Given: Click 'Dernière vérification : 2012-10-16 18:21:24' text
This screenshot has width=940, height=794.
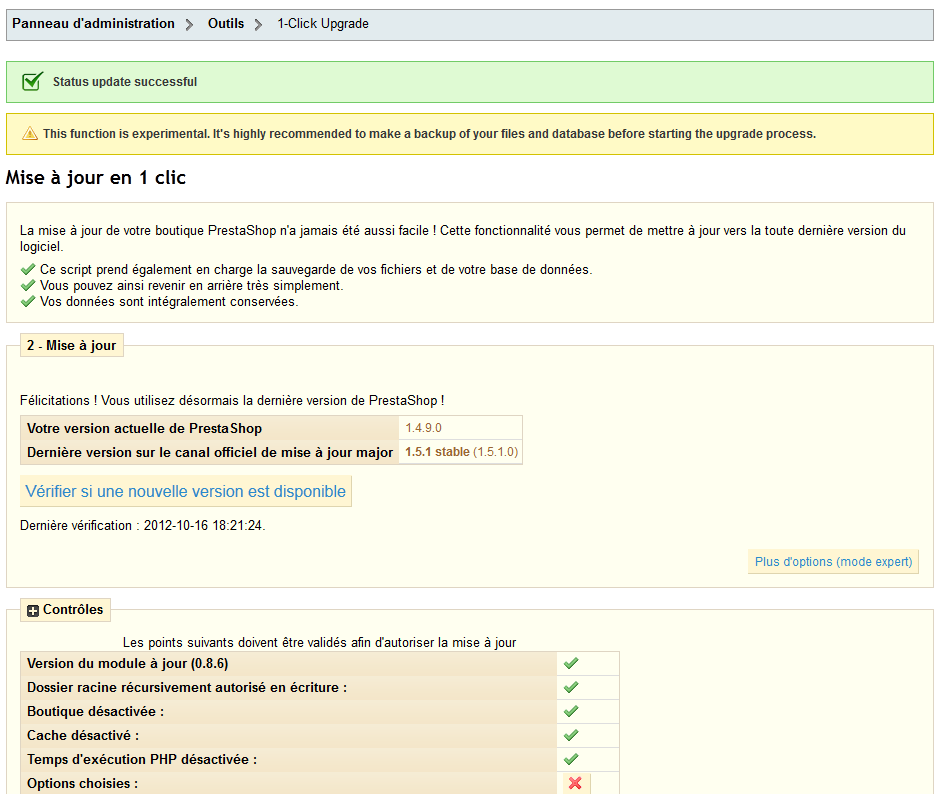Looking at the screenshot, I should point(143,525).
